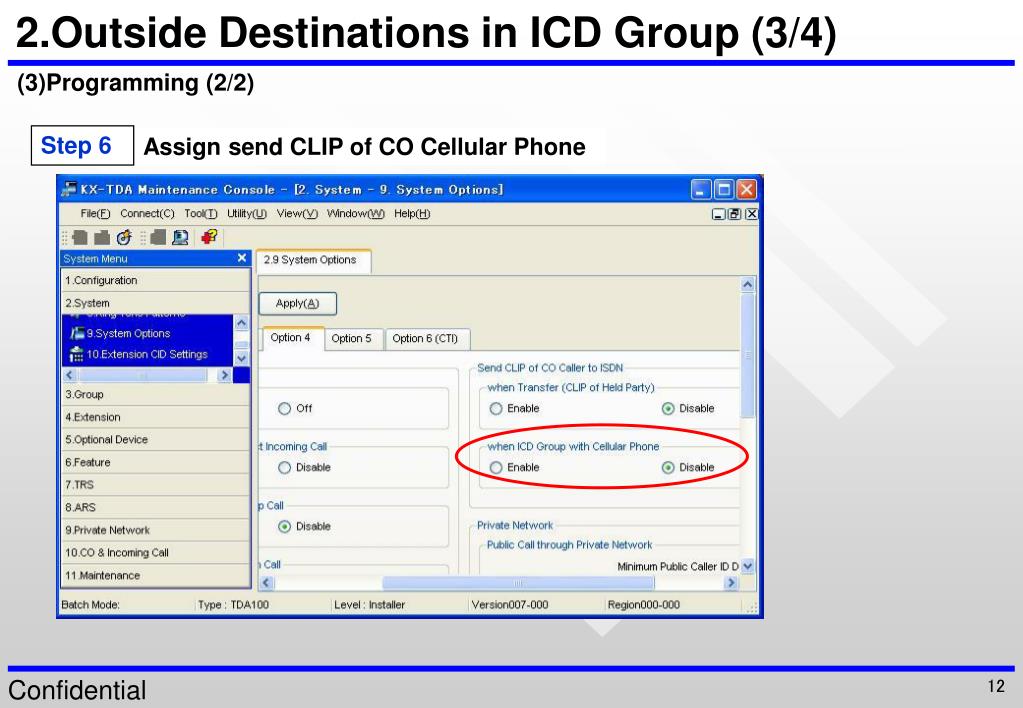The height and width of the screenshot is (708, 1023).
Task: Open the View(V) menu
Action: 297,213
